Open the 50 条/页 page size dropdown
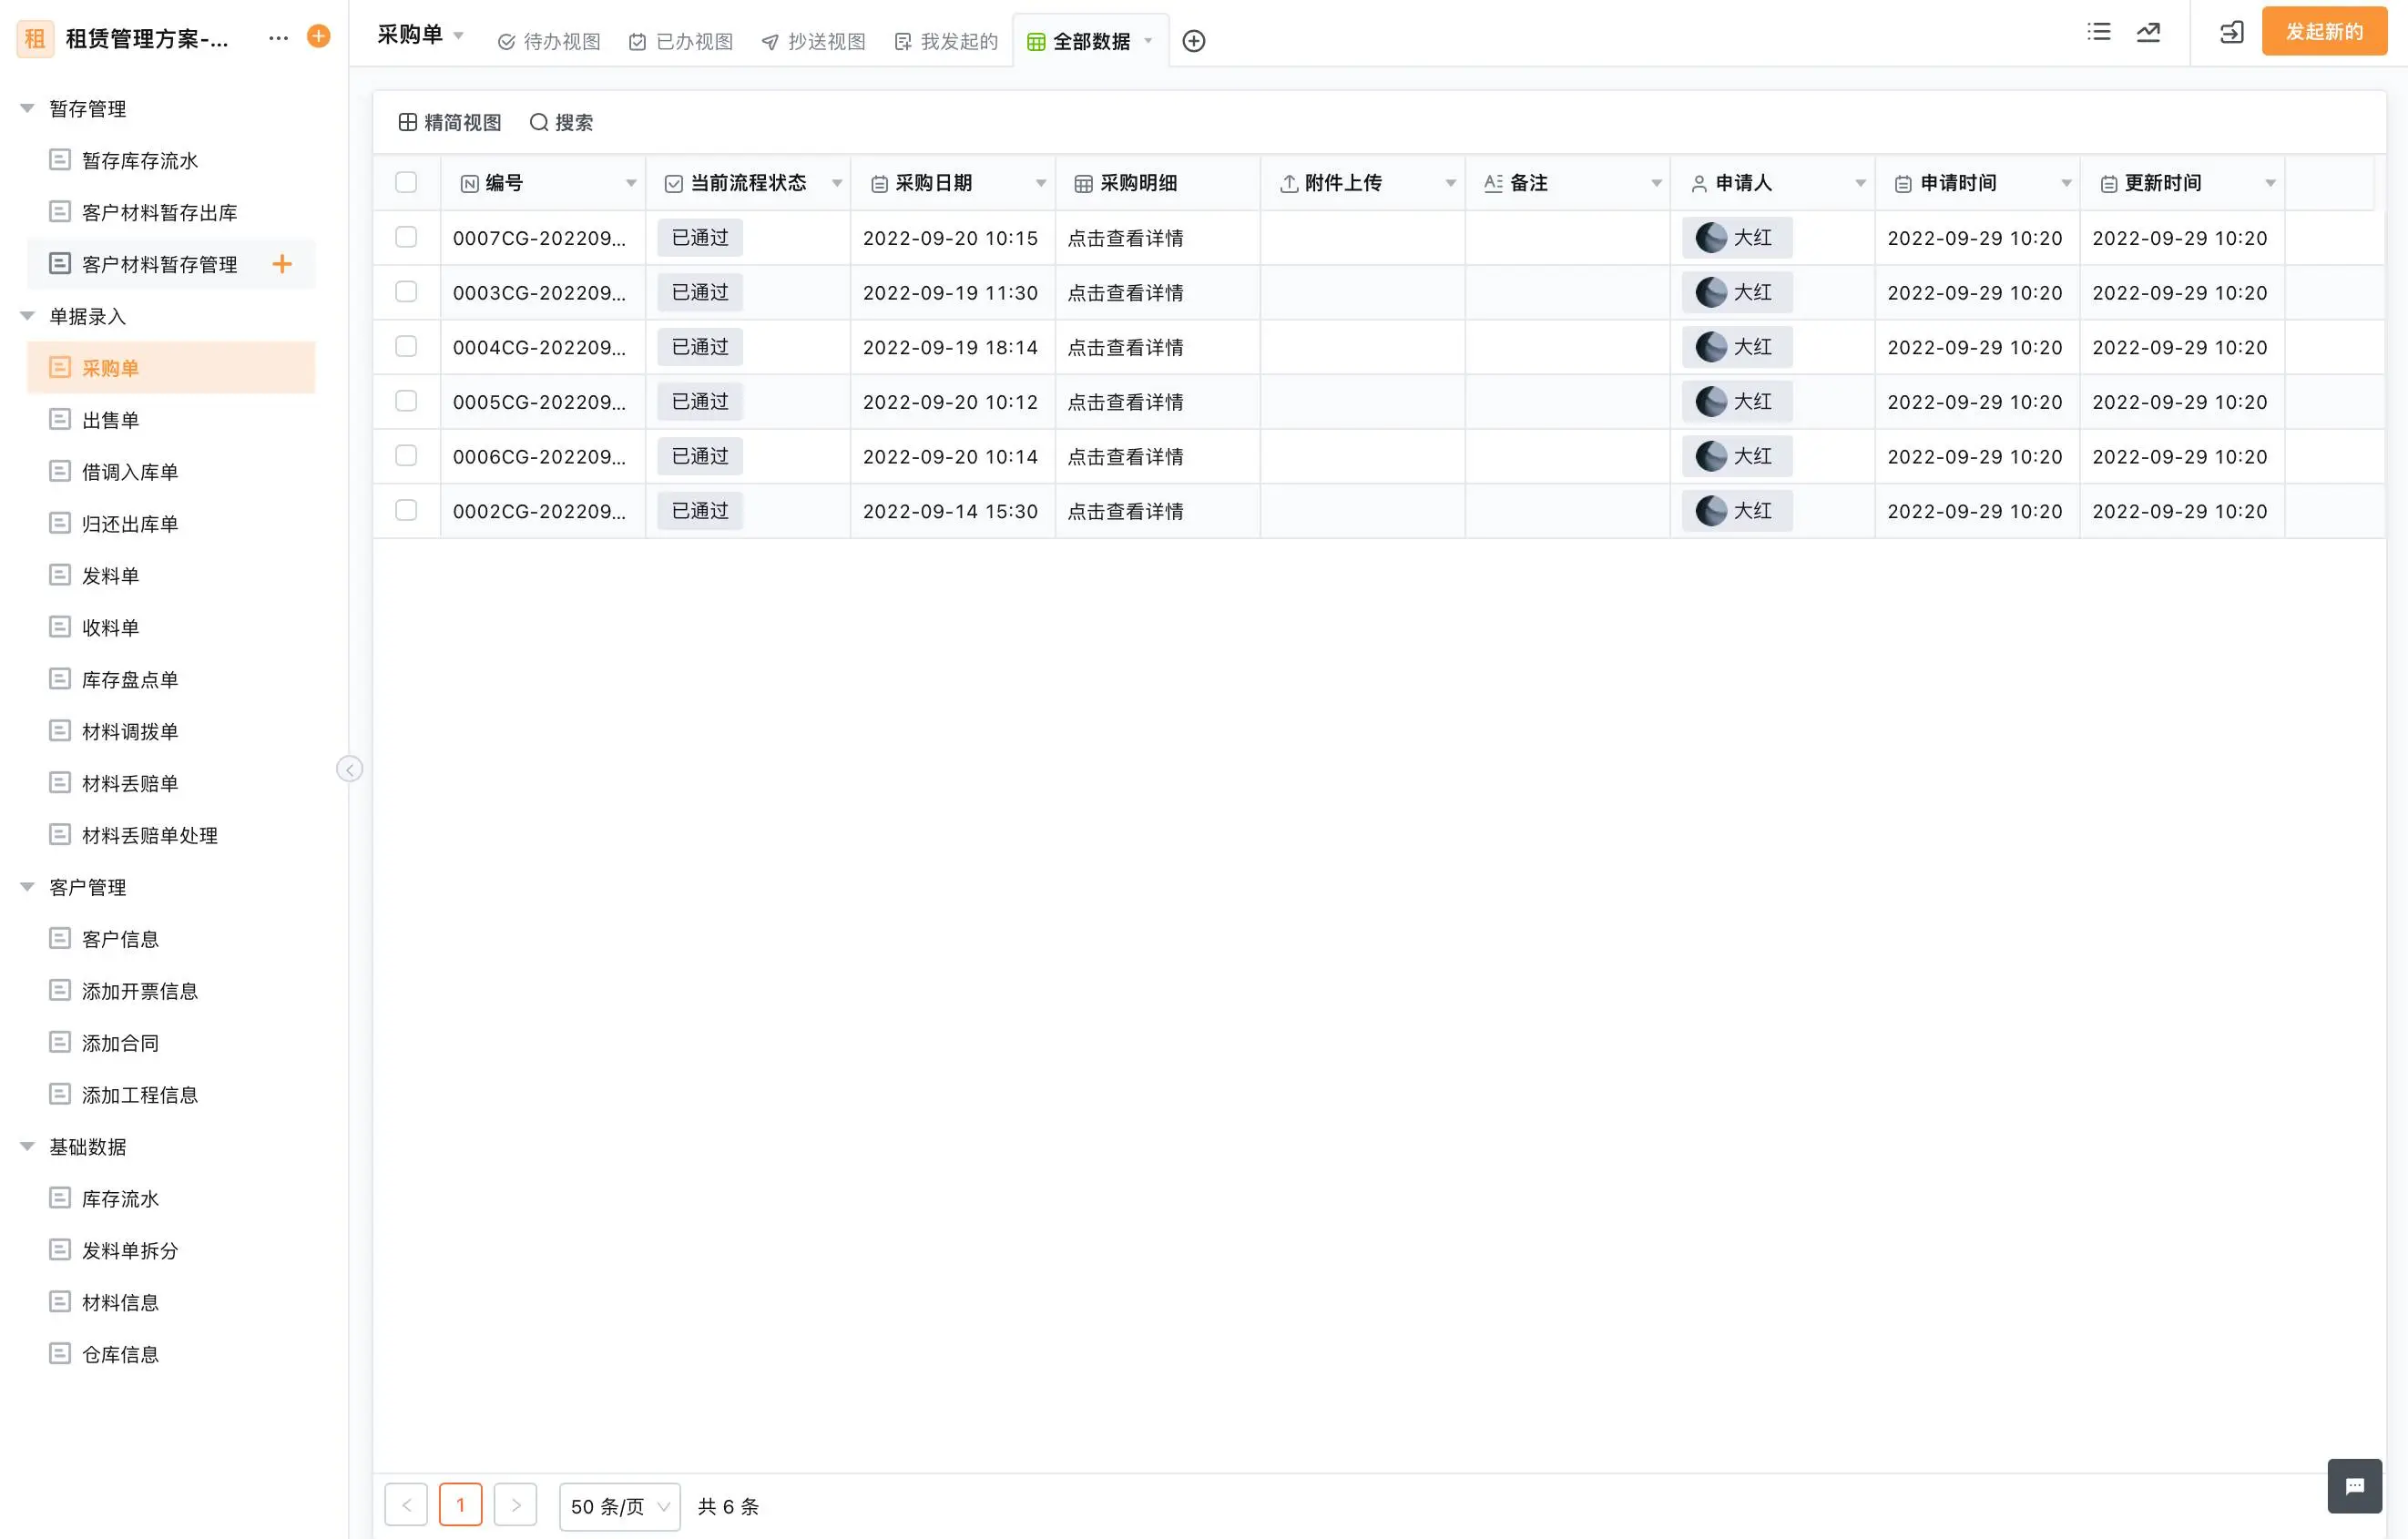This screenshot has width=2408, height=1539. [x=619, y=1506]
